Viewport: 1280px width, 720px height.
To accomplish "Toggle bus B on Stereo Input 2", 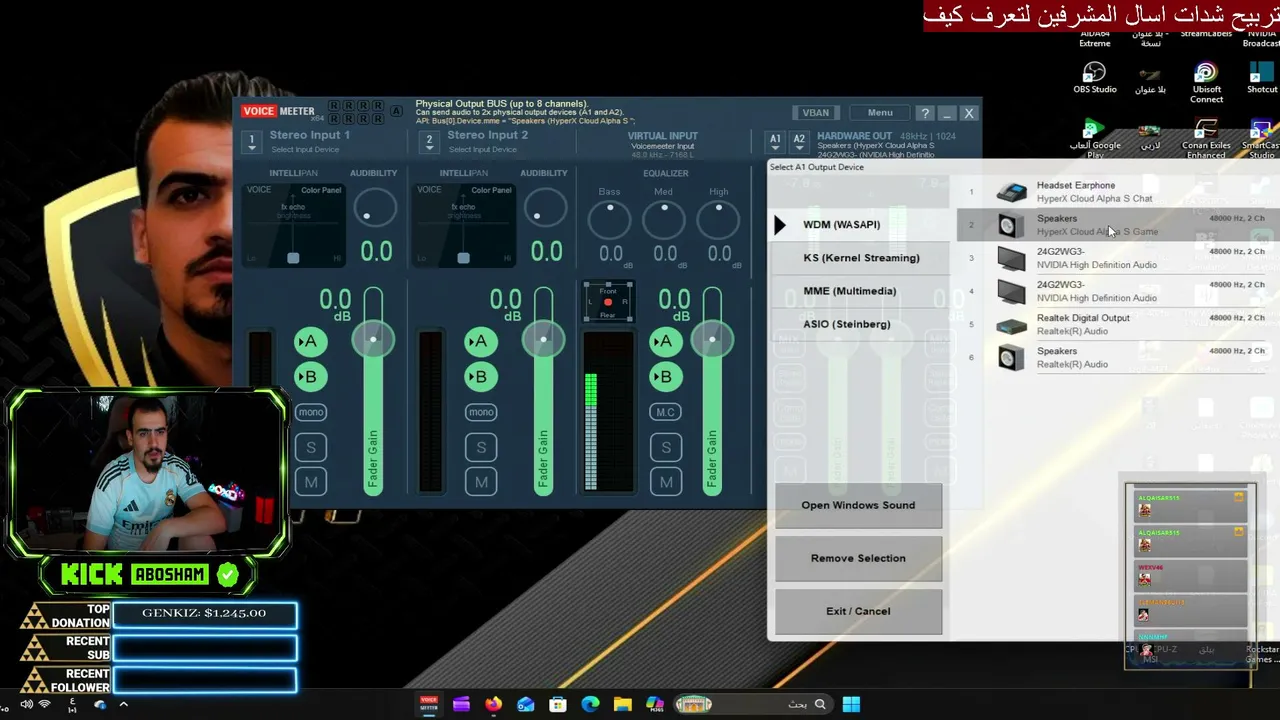I will 481,377.
